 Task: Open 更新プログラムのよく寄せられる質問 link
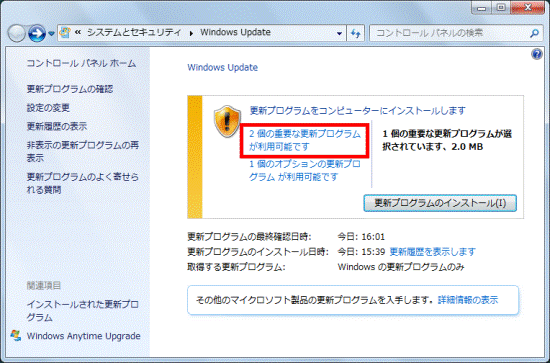(83, 183)
